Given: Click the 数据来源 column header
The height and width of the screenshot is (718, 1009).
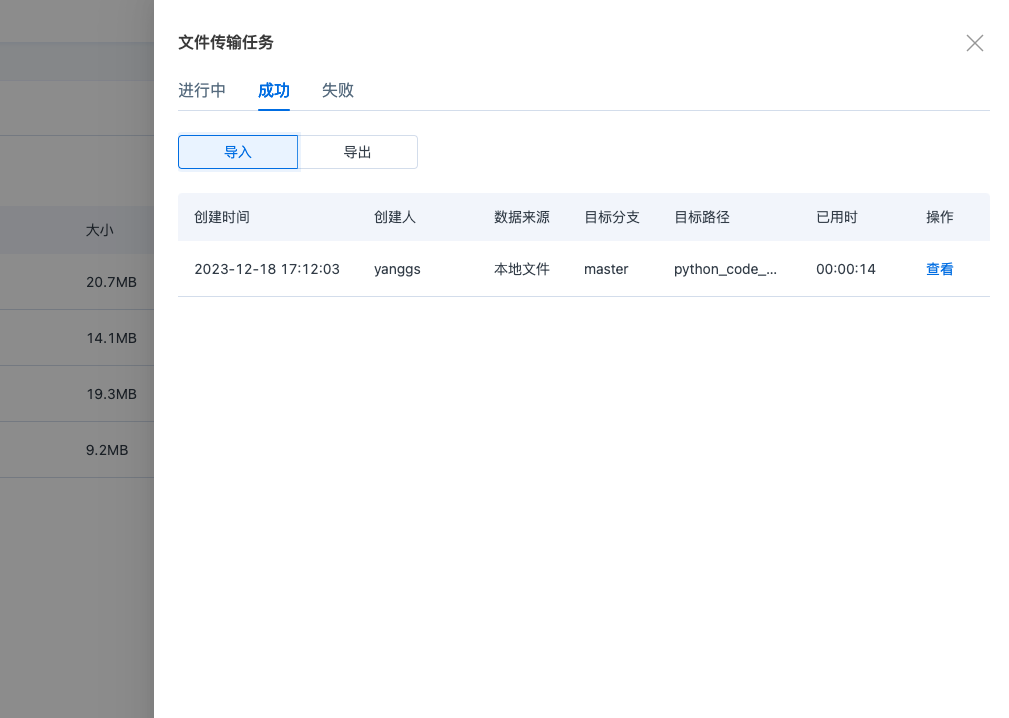Looking at the screenshot, I should pos(521,217).
